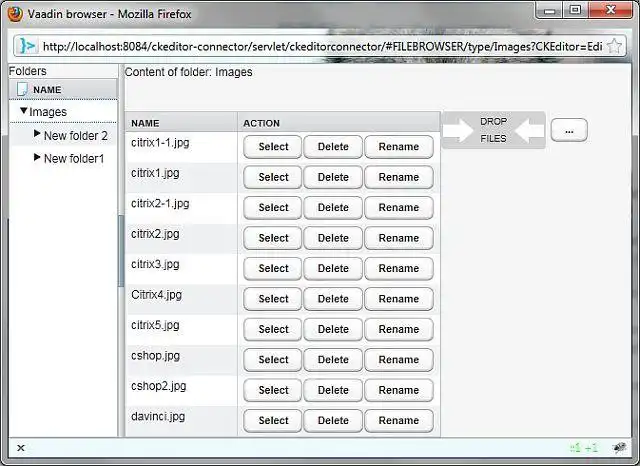
Task: Delete davinci.jpg file
Action: (333, 420)
